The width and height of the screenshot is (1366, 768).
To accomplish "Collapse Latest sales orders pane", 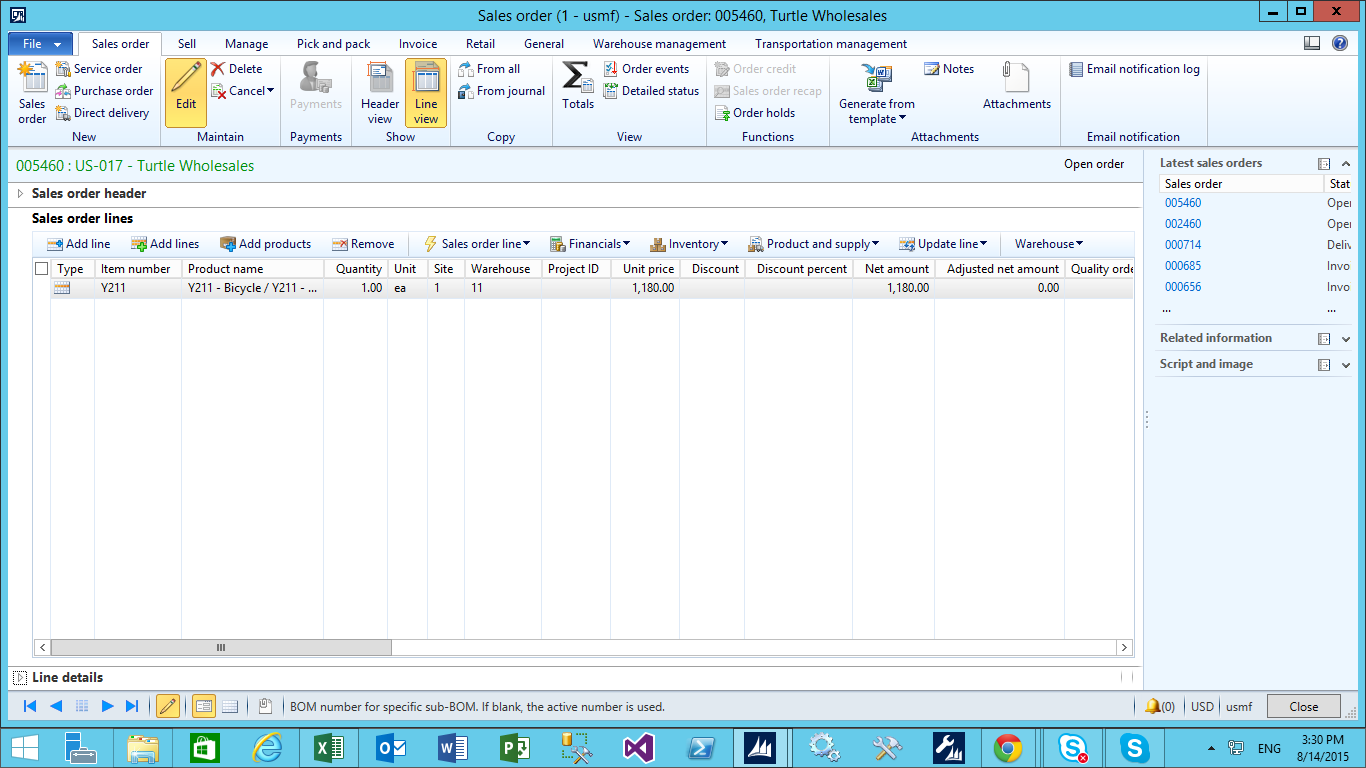I will point(1346,164).
